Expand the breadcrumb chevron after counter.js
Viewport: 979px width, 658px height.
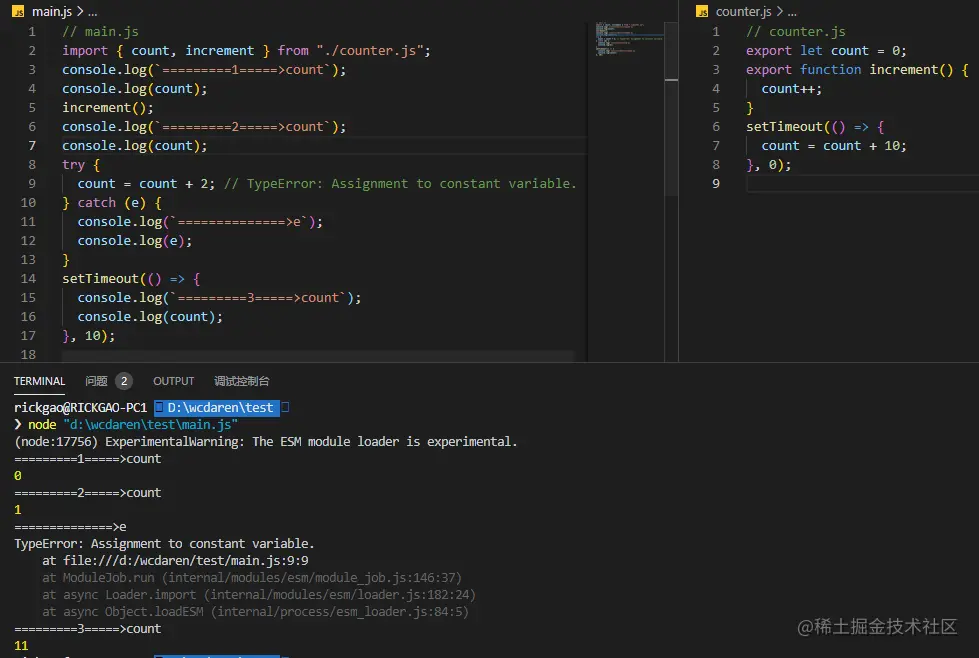[x=779, y=11]
